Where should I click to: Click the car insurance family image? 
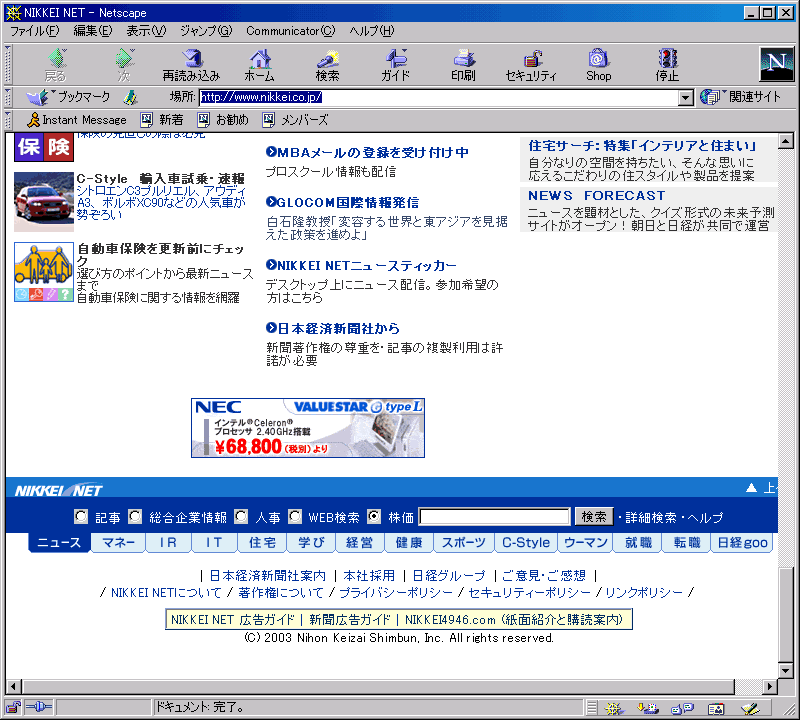[x=44, y=272]
